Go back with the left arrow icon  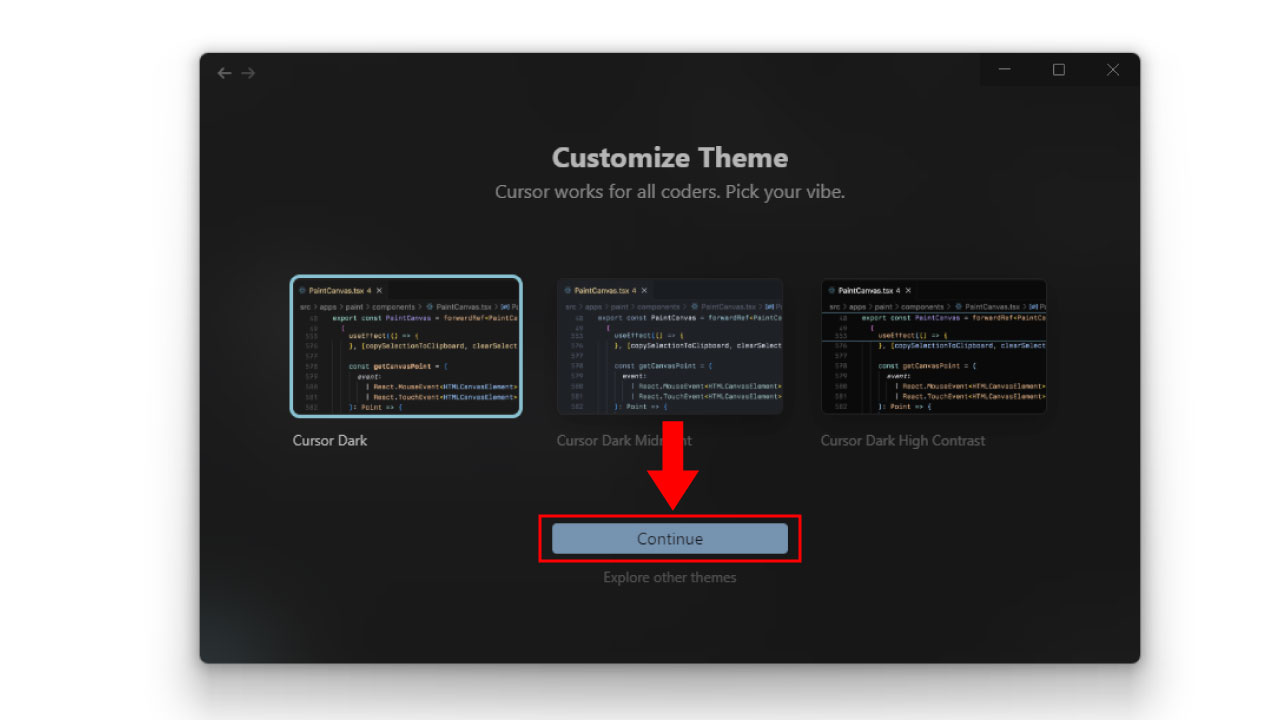coord(224,73)
